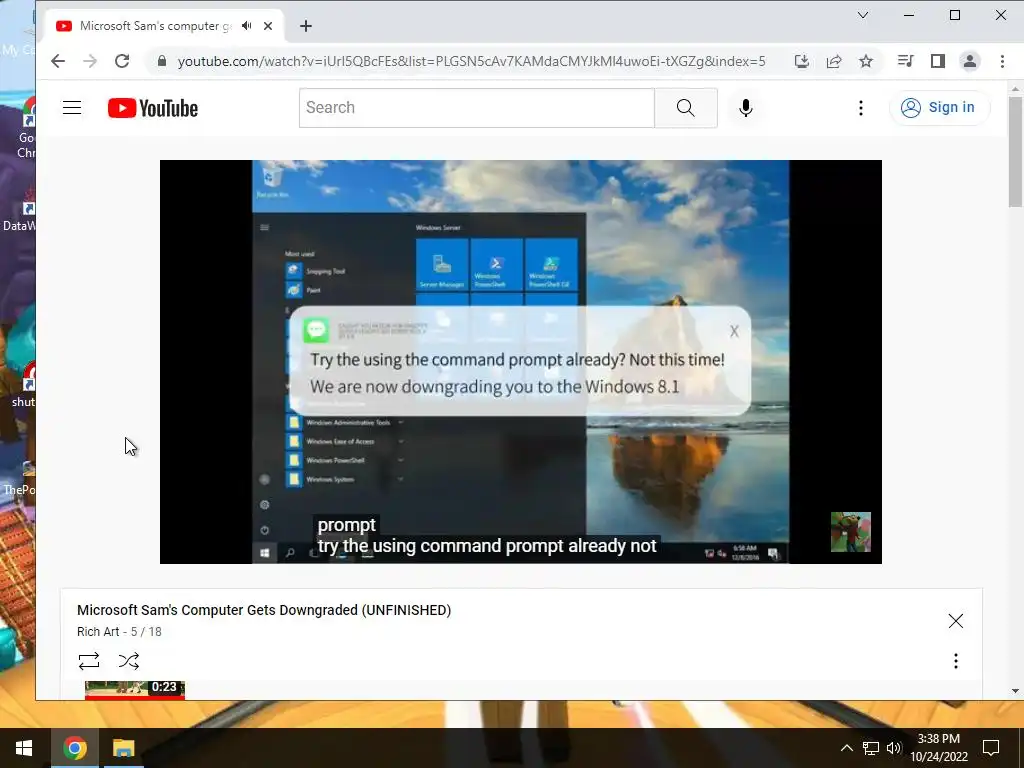Sign in to YouTube

pyautogui.click(x=938, y=108)
